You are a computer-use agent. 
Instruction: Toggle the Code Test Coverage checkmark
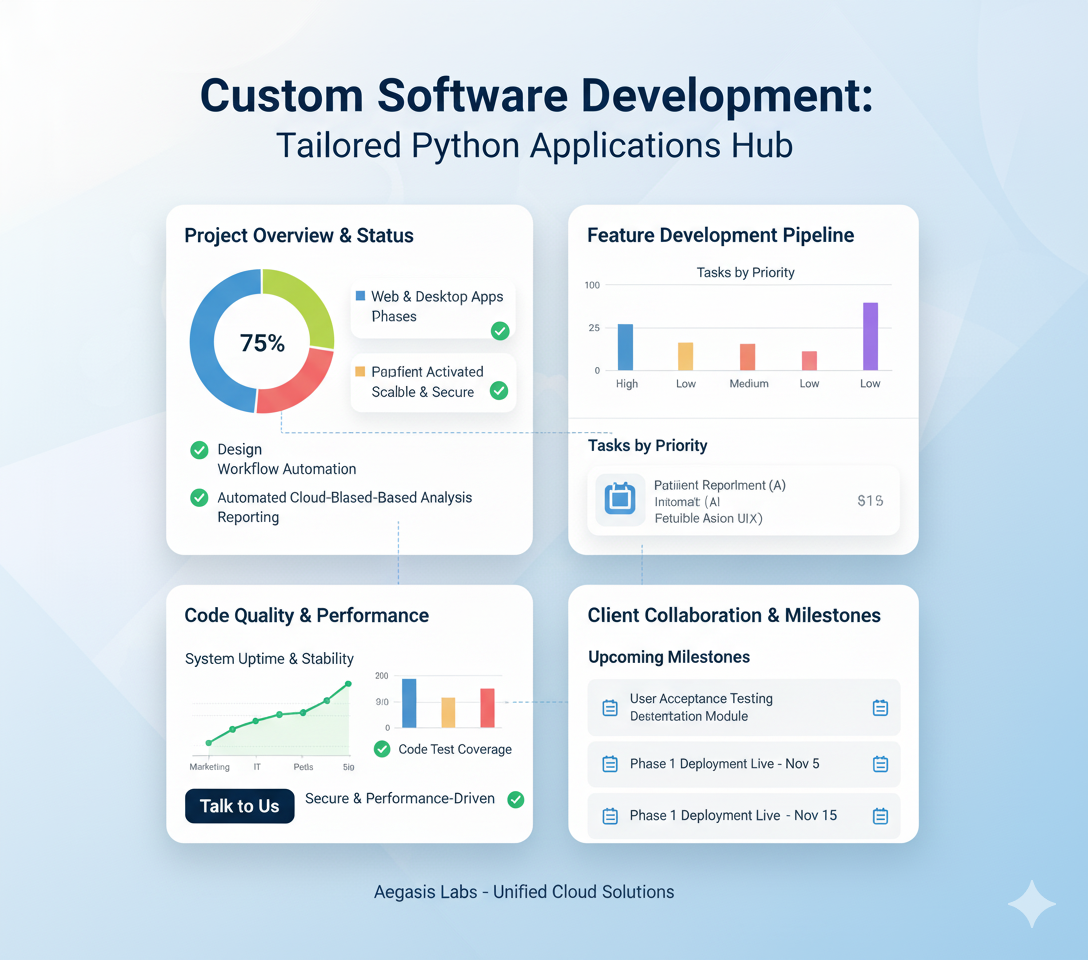pos(381,749)
